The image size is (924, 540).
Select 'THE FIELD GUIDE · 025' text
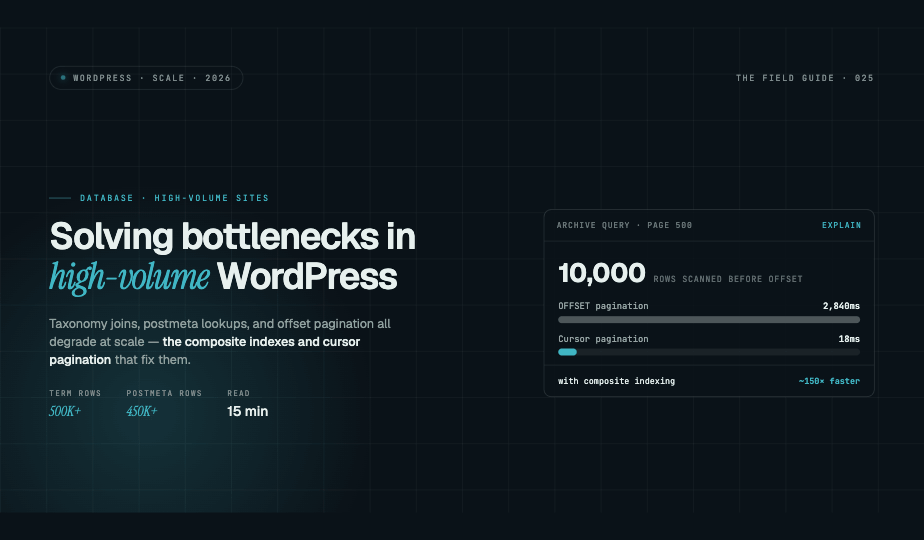(x=804, y=78)
